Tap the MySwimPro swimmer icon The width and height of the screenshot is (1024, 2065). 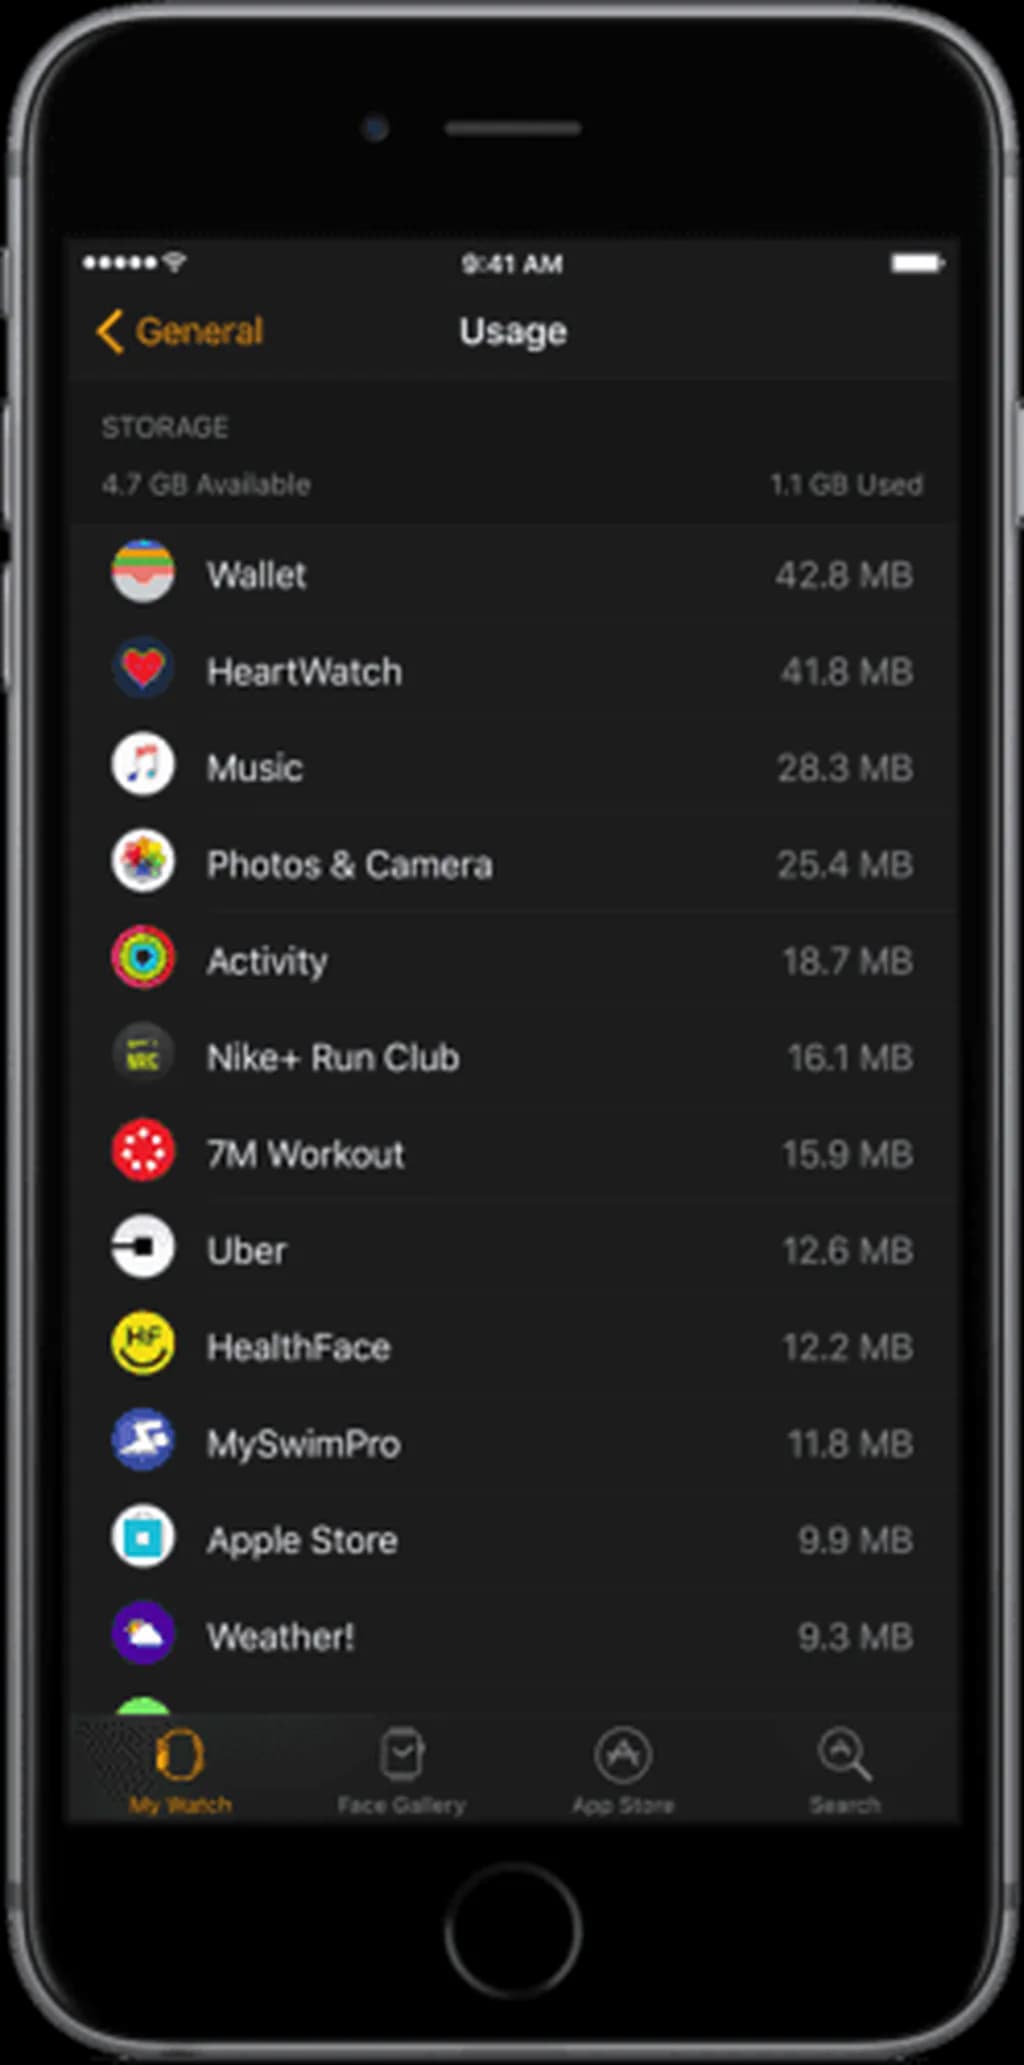point(143,1440)
